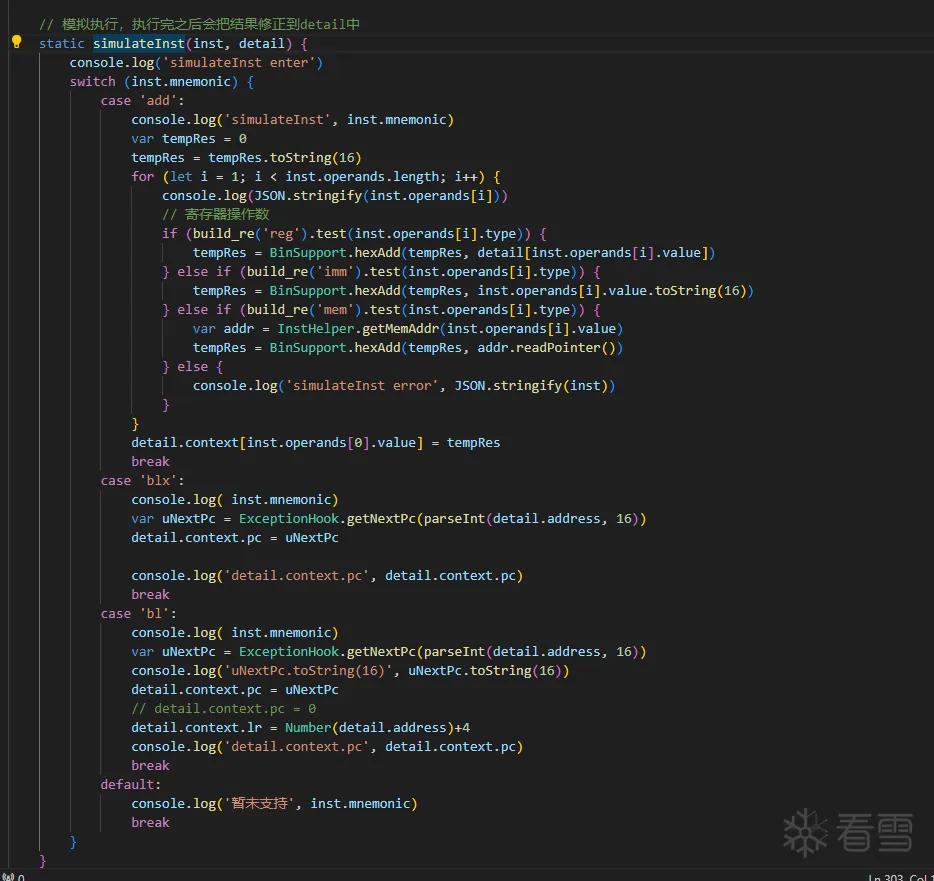This screenshot has width=934, height=881.
Task: Click the Ln 303 cursor position indicator
Action: [x=900, y=877]
